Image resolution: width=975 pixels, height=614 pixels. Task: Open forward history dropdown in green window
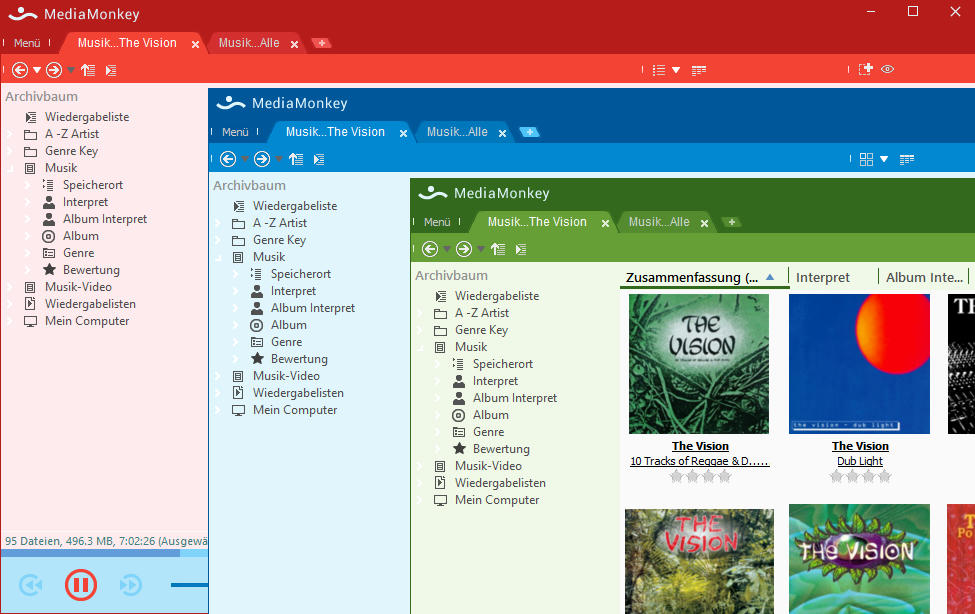[481, 249]
